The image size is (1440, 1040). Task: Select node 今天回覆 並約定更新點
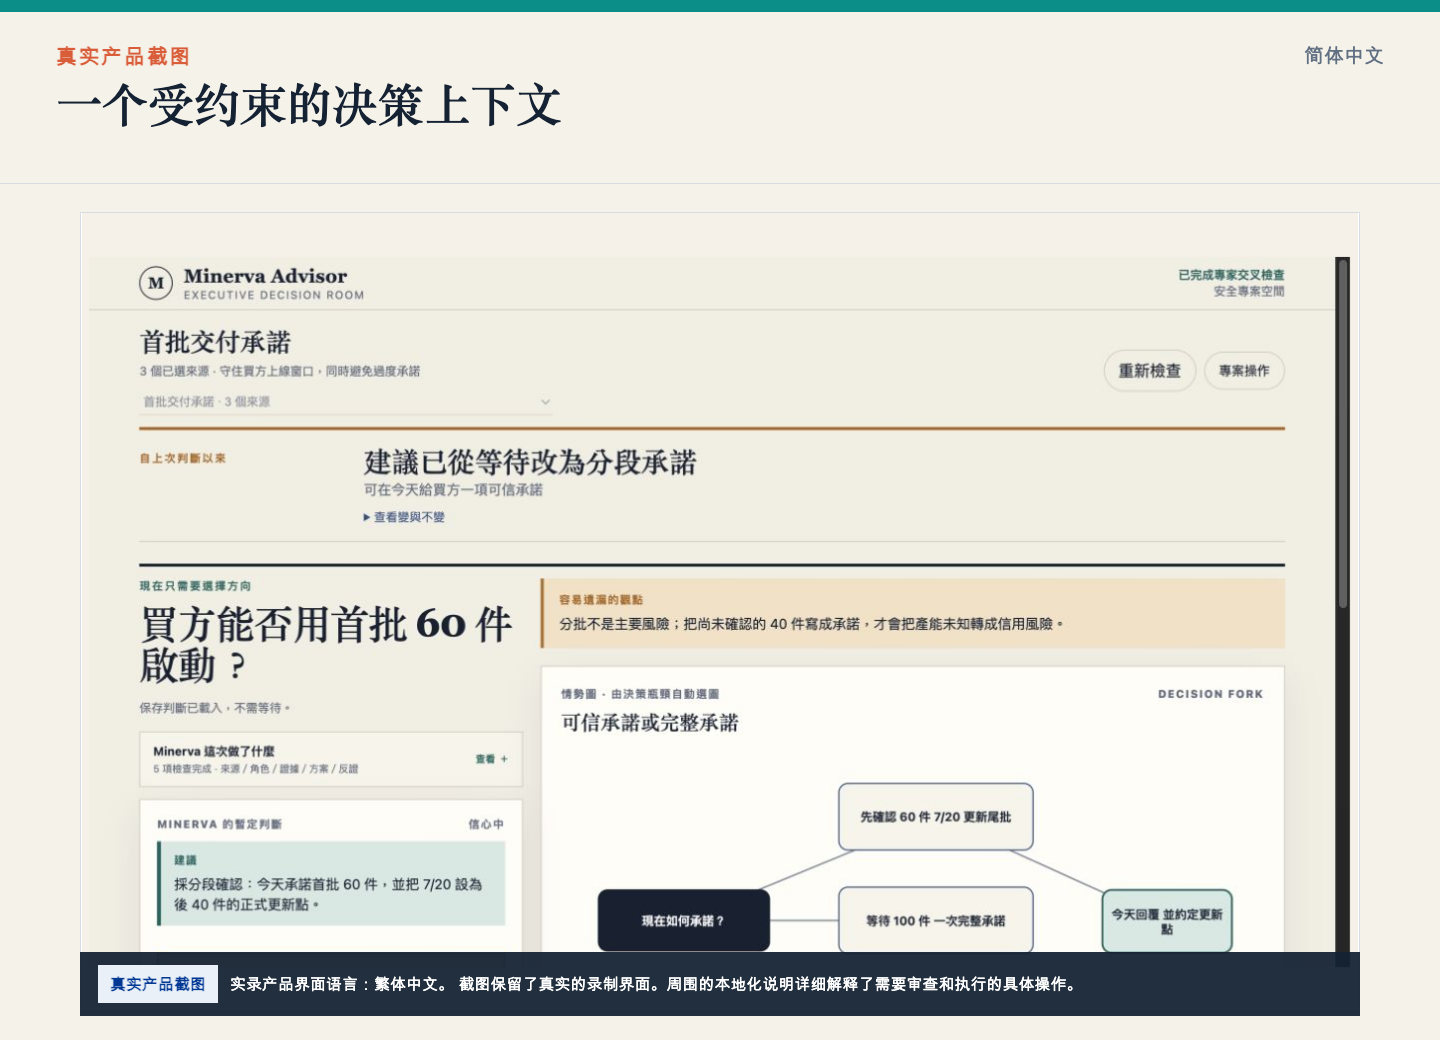1167,921
